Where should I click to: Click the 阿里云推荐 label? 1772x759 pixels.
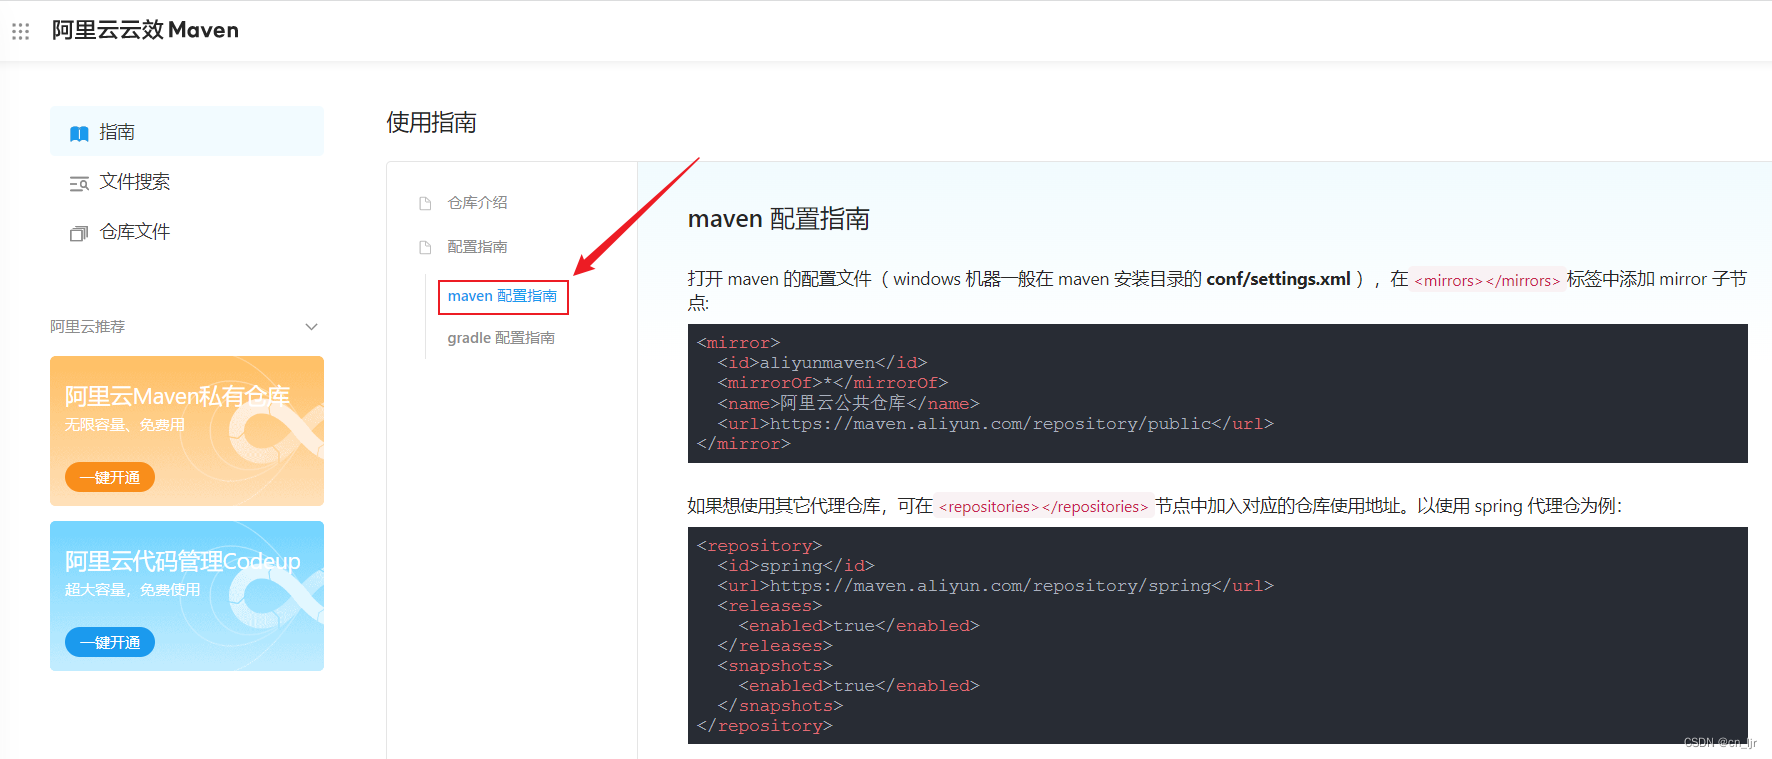[x=88, y=327]
